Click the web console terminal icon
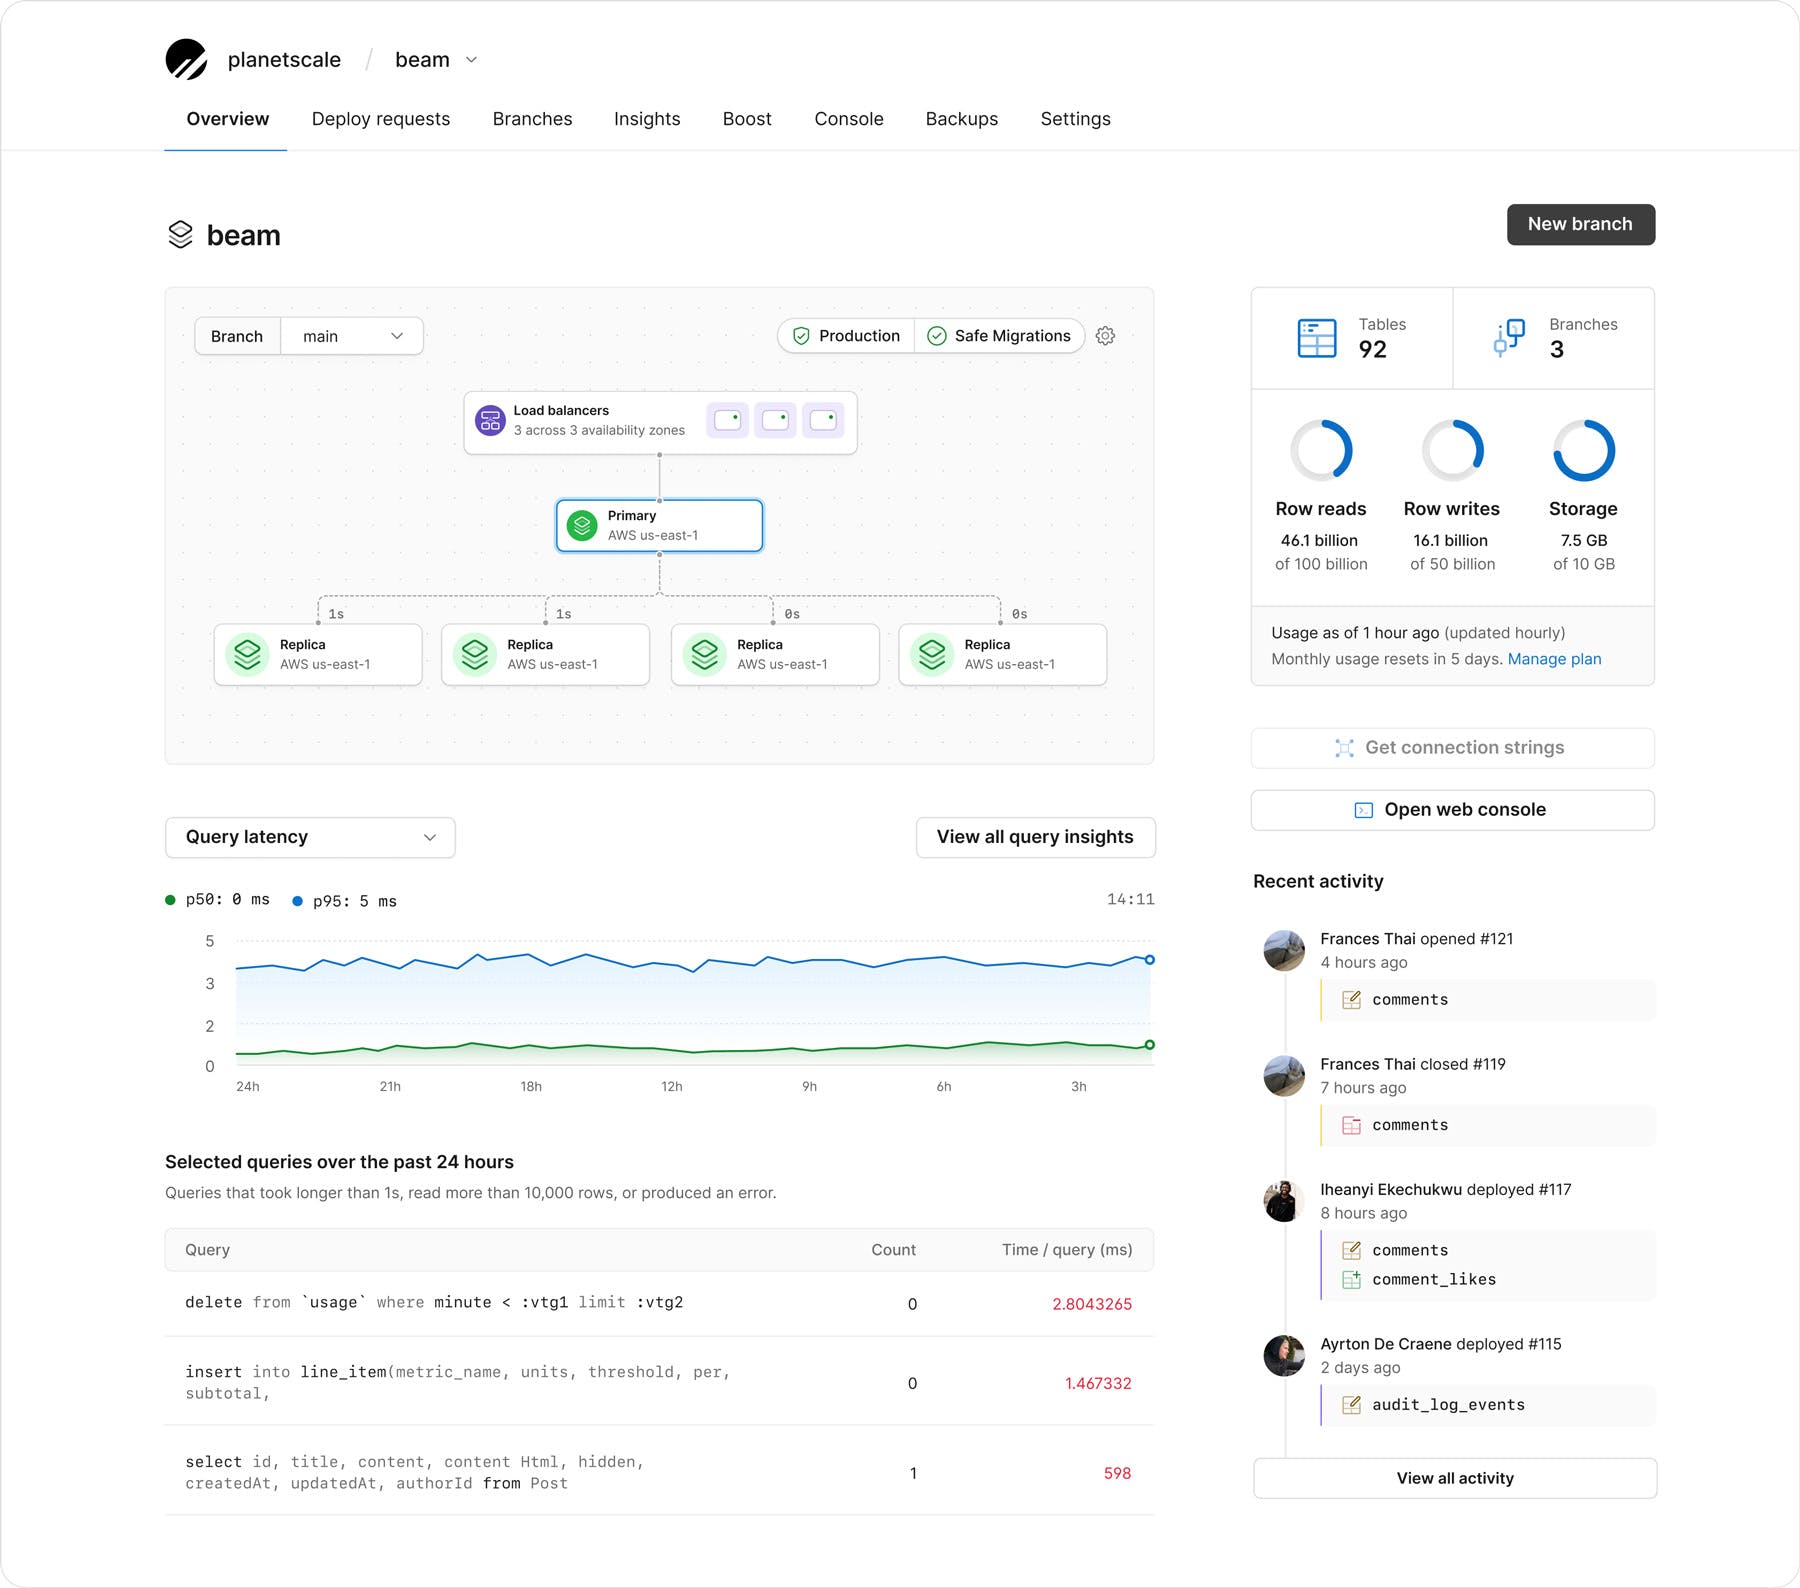Image resolution: width=1800 pixels, height=1588 pixels. (x=1363, y=810)
